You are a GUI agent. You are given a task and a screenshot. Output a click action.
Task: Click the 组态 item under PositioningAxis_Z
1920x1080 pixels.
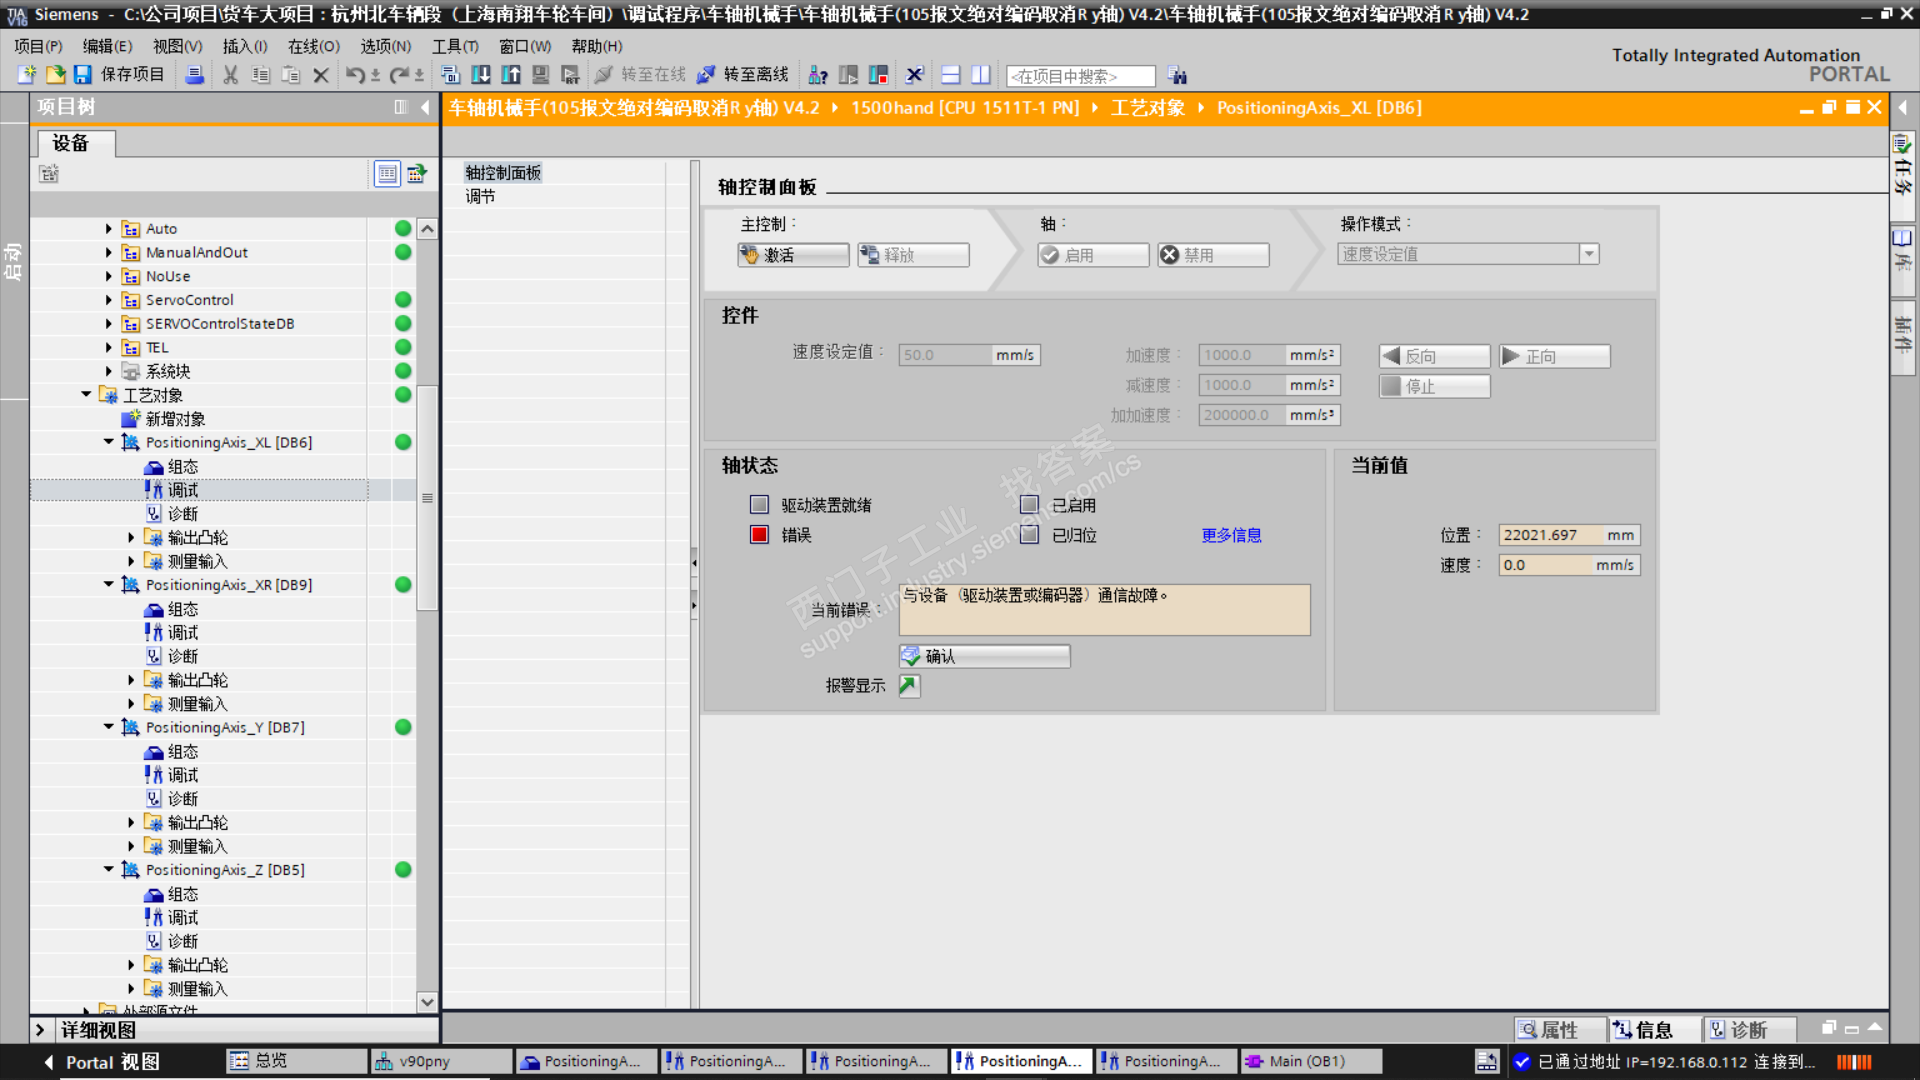(x=182, y=895)
